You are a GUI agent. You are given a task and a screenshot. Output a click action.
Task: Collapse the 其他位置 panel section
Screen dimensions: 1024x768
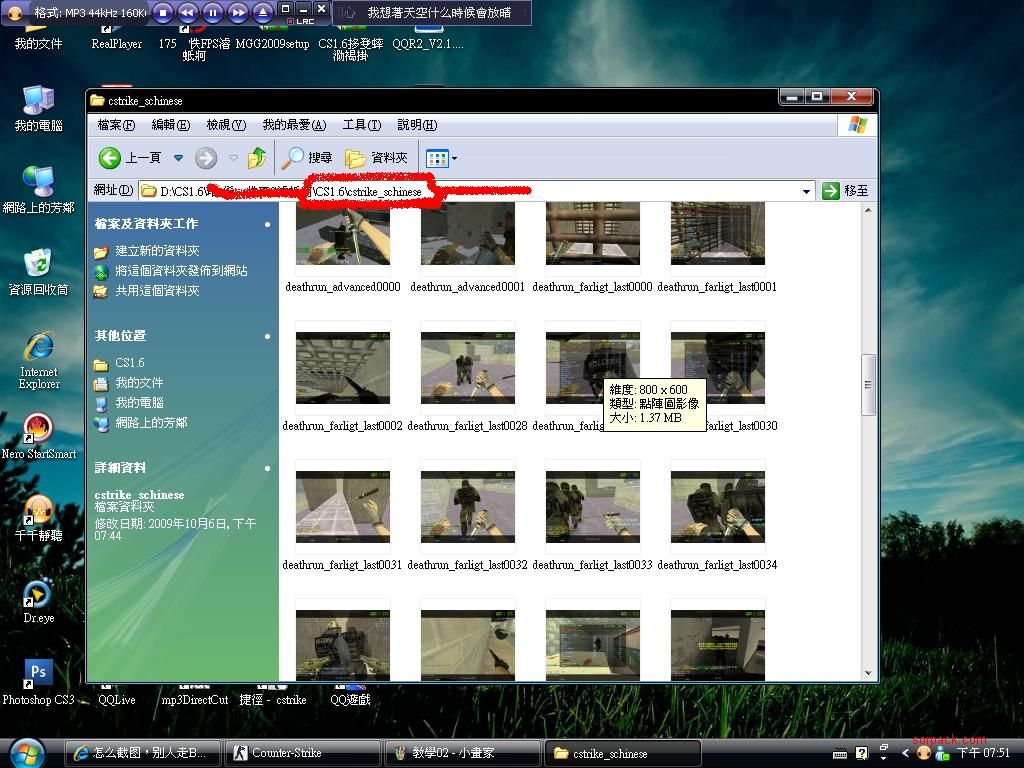pos(267,336)
